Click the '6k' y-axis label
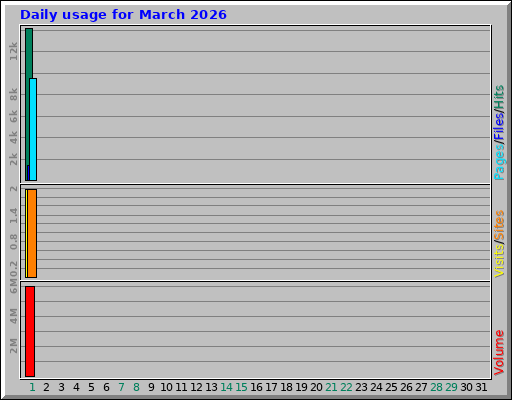Screen dimensions: 512x400 13,116
